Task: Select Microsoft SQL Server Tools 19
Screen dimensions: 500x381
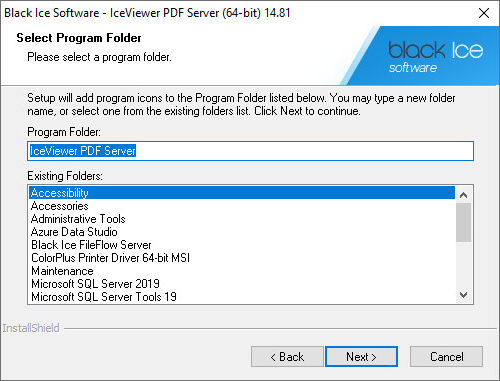Action: pyautogui.click(x=242, y=297)
